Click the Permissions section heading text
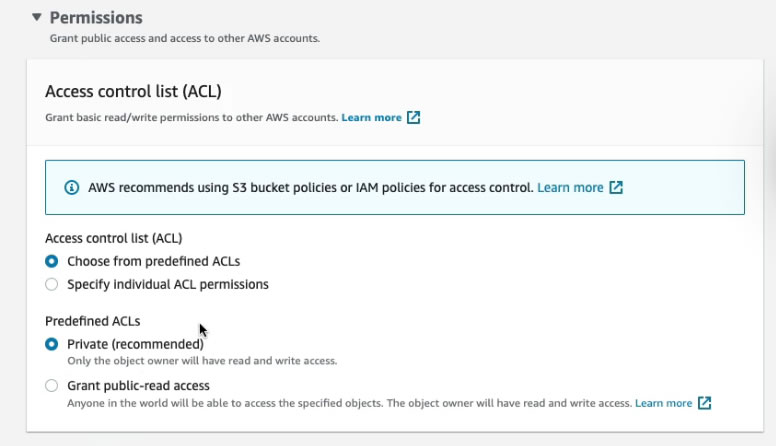776x446 pixels. 96,18
